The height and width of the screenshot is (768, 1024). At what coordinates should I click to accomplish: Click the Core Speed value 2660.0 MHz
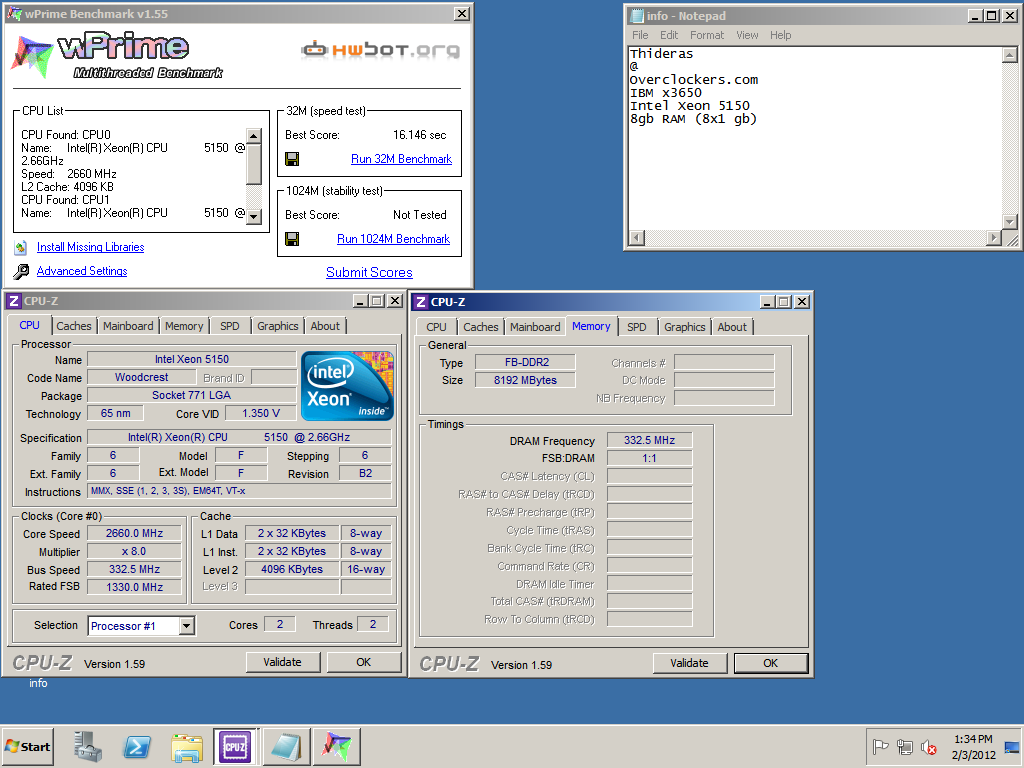pos(135,534)
